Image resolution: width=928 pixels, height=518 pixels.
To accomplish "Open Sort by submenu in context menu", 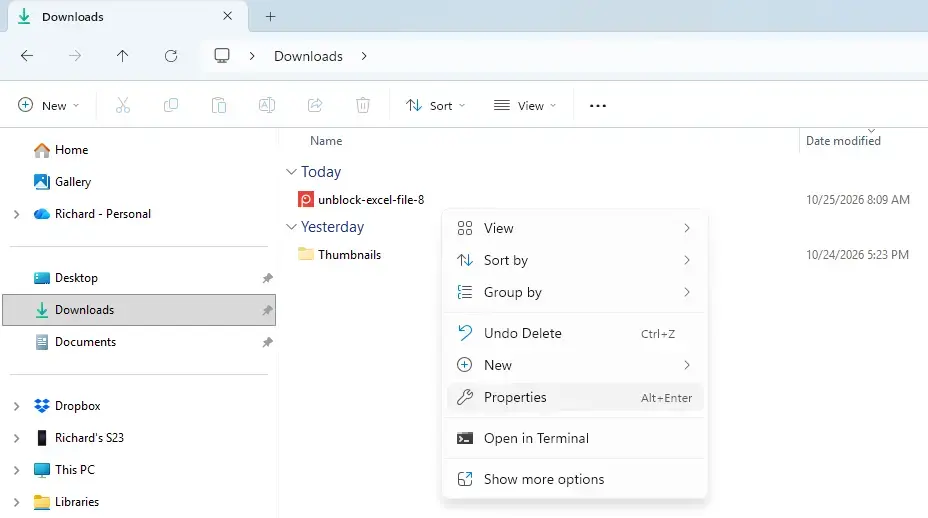I will point(574,260).
